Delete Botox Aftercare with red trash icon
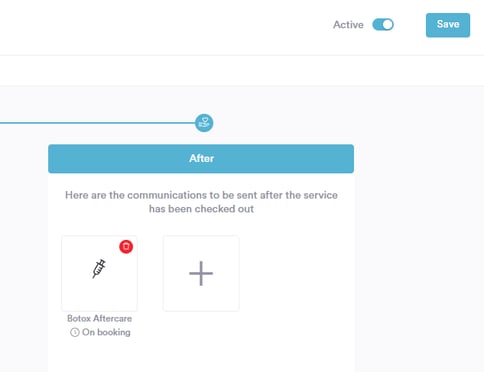 [126, 247]
